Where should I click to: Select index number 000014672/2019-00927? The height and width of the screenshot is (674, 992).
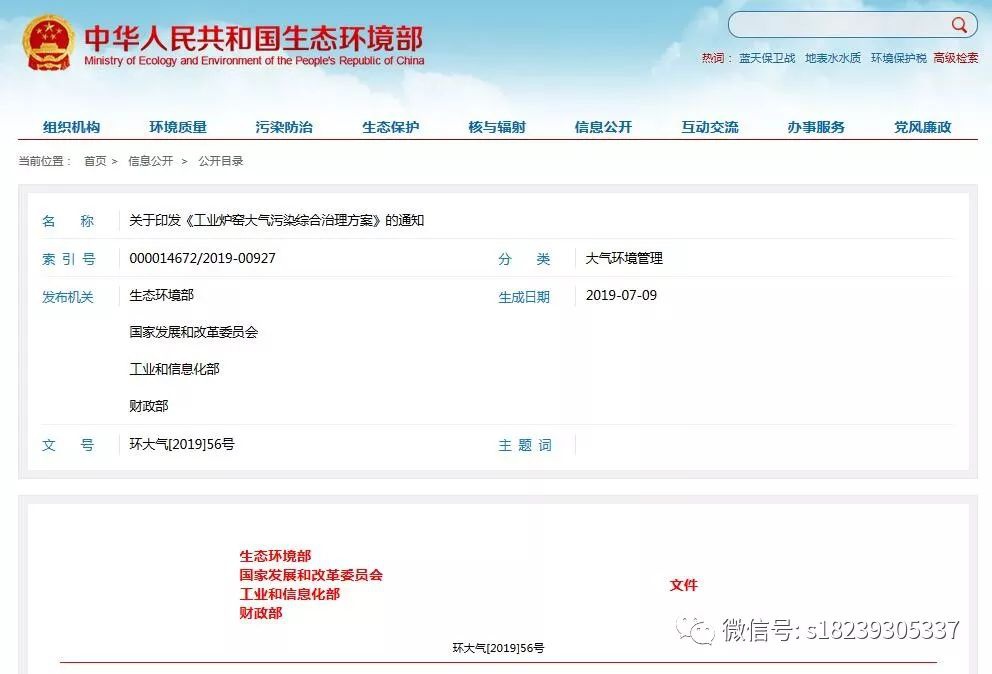coord(202,258)
